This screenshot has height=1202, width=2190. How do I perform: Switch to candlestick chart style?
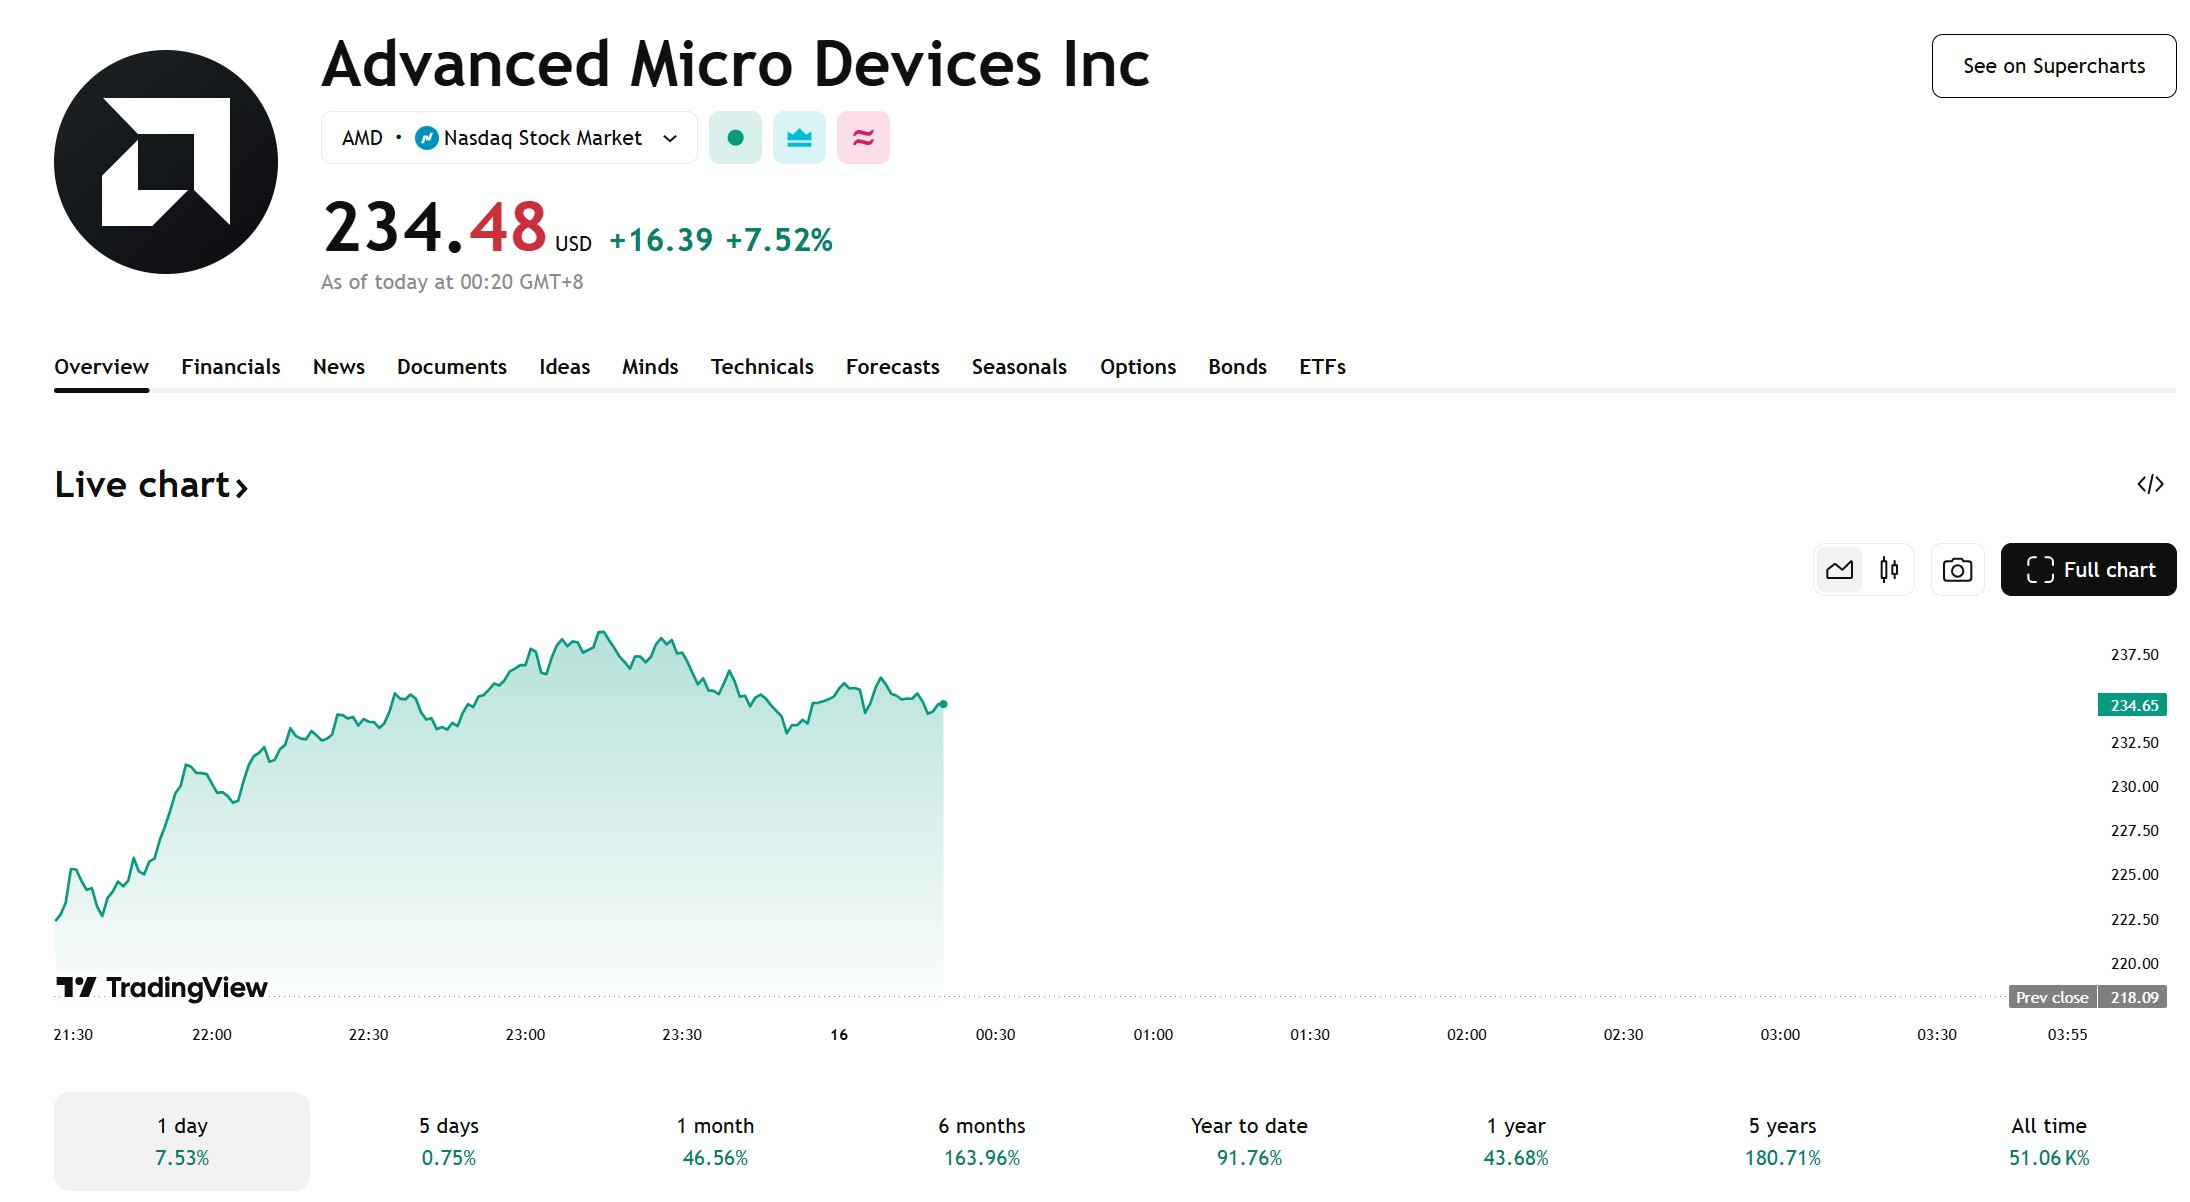pos(1889,570)
